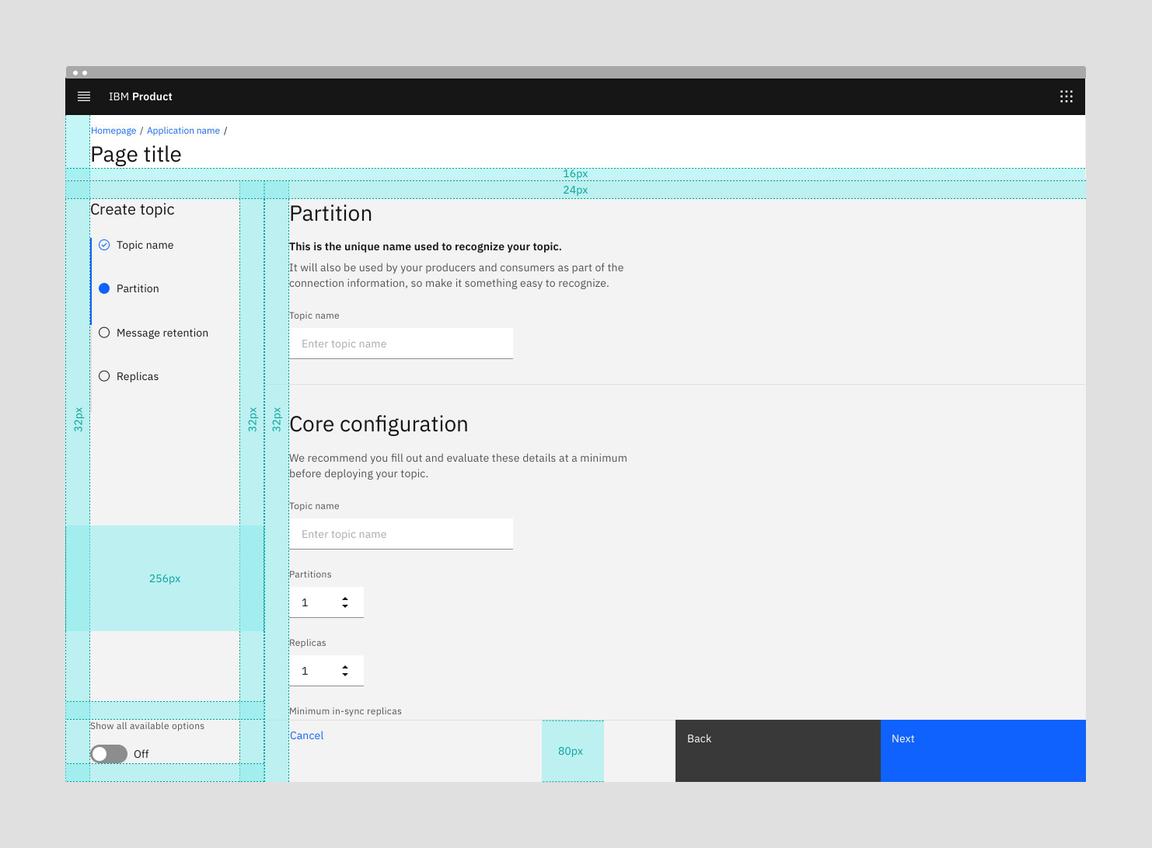Decrement the Partitions count

347,606
